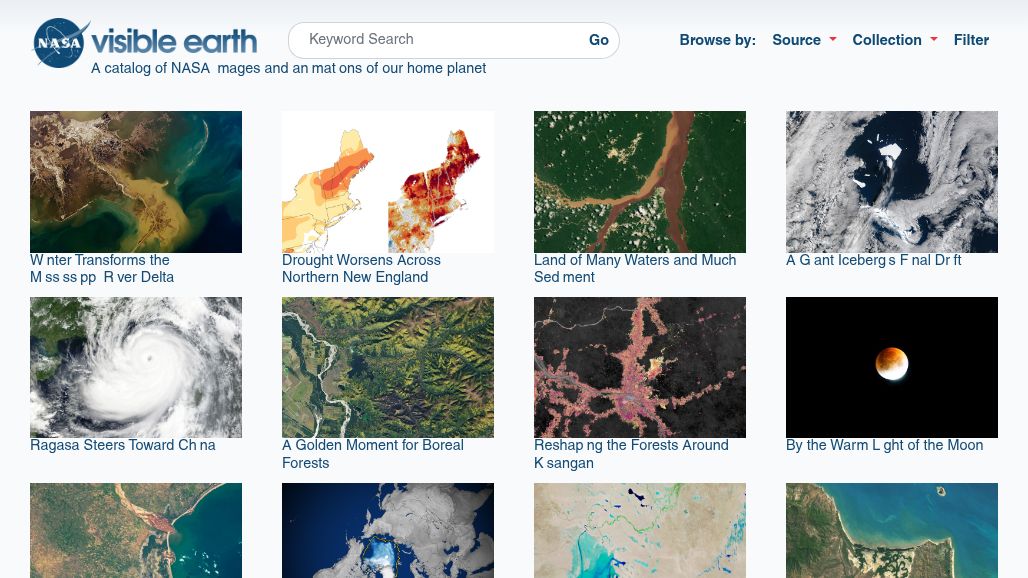The height and width of the screenshot is (578, 1028).
Task: Open the golden boreal forests image
Action: click(388, 367)
